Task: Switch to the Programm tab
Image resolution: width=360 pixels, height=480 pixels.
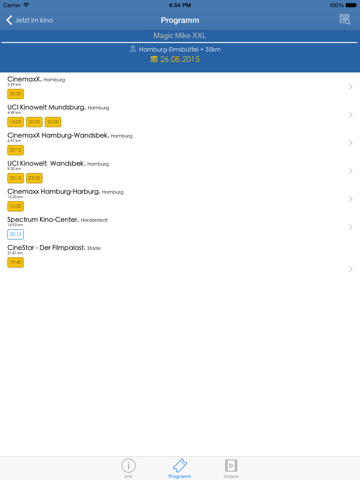Action: click(x=180, y=468)
